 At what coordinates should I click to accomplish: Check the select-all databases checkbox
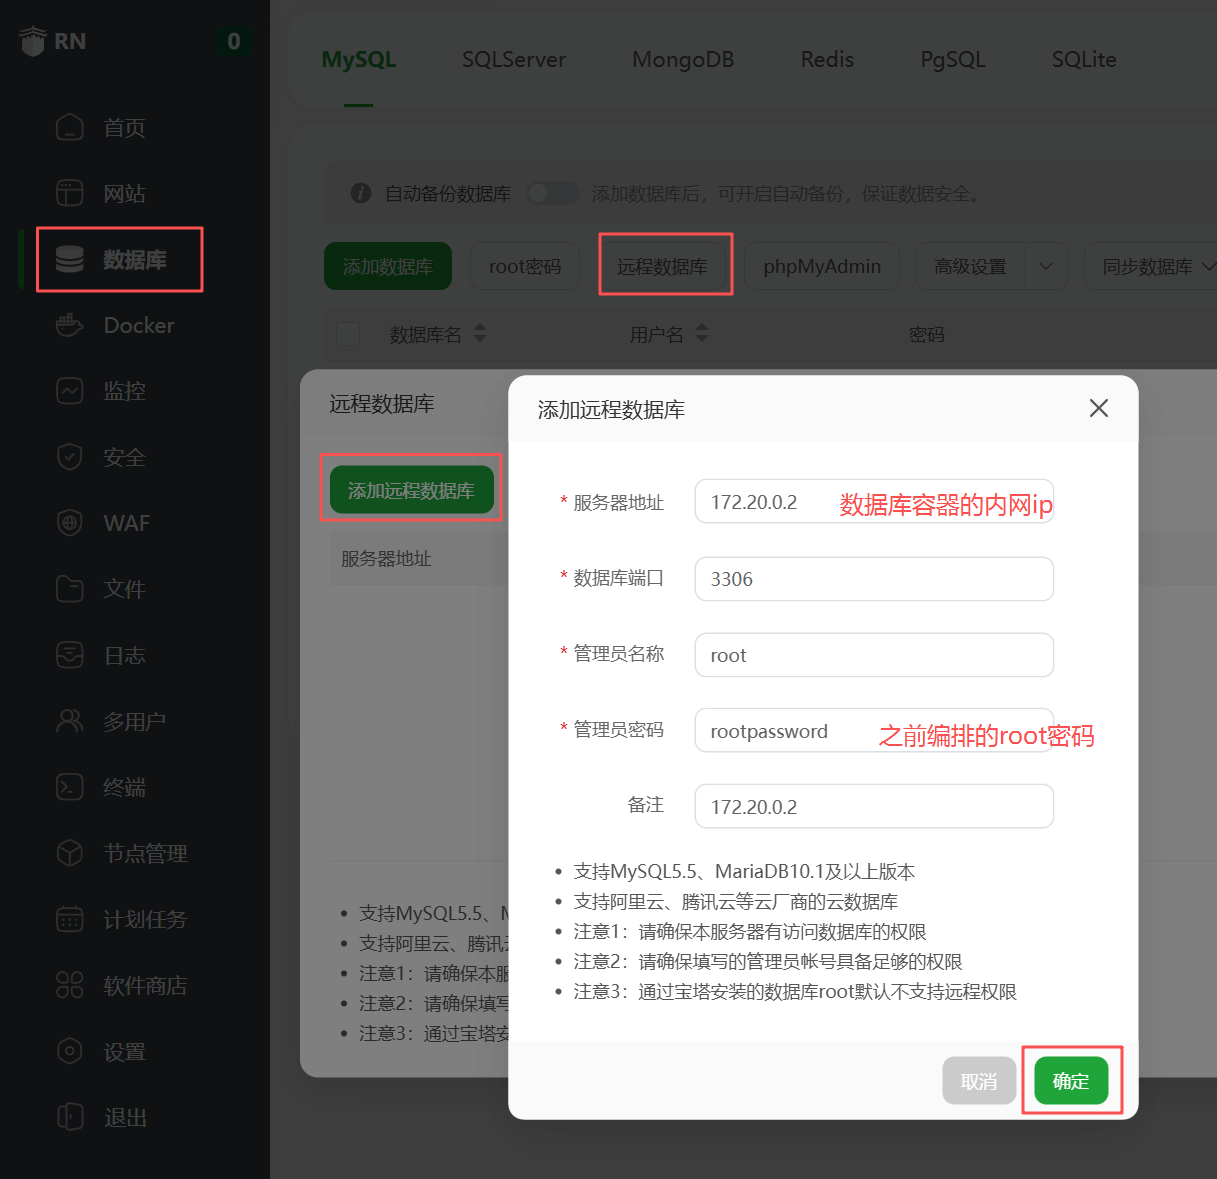click(x=348, y=334)
